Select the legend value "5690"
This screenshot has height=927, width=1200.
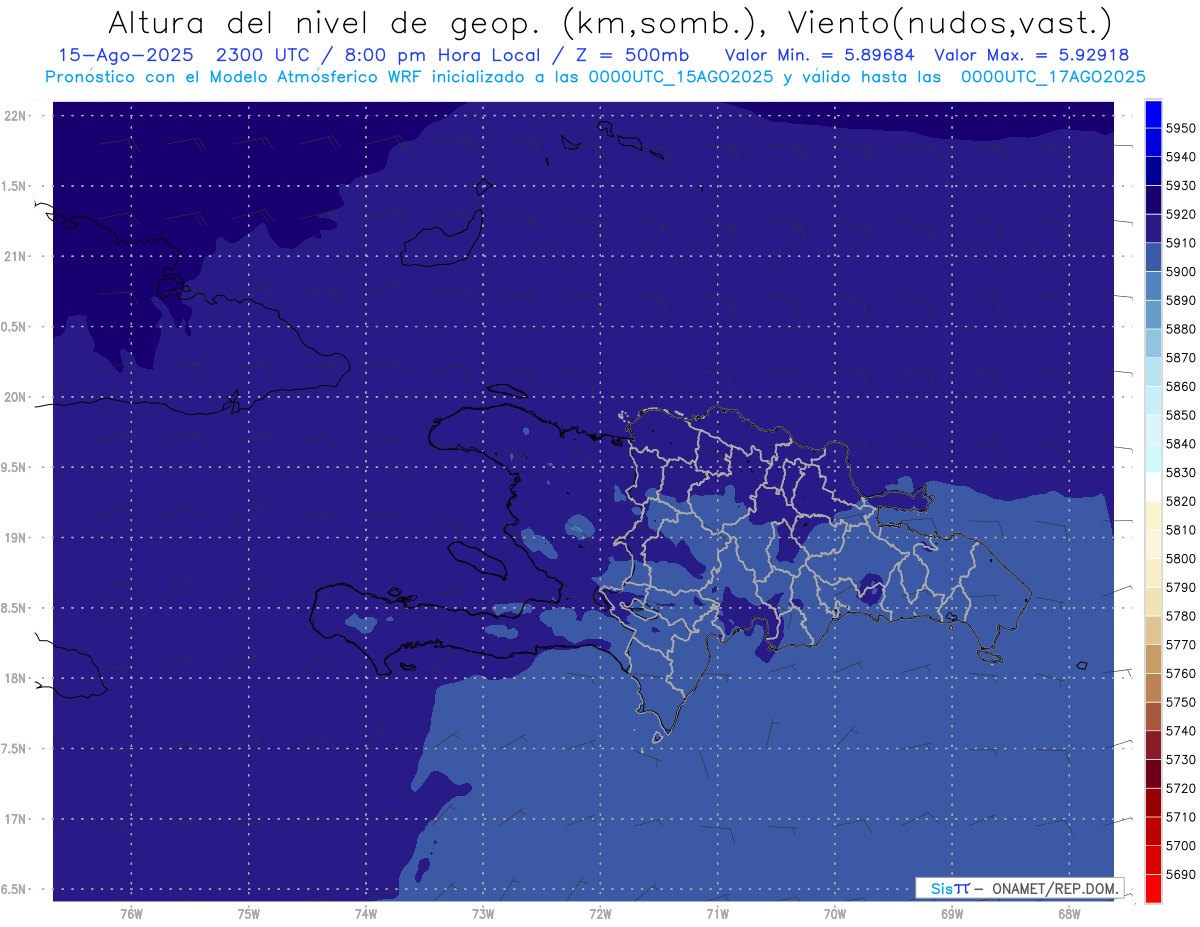tap(1180, 874)
